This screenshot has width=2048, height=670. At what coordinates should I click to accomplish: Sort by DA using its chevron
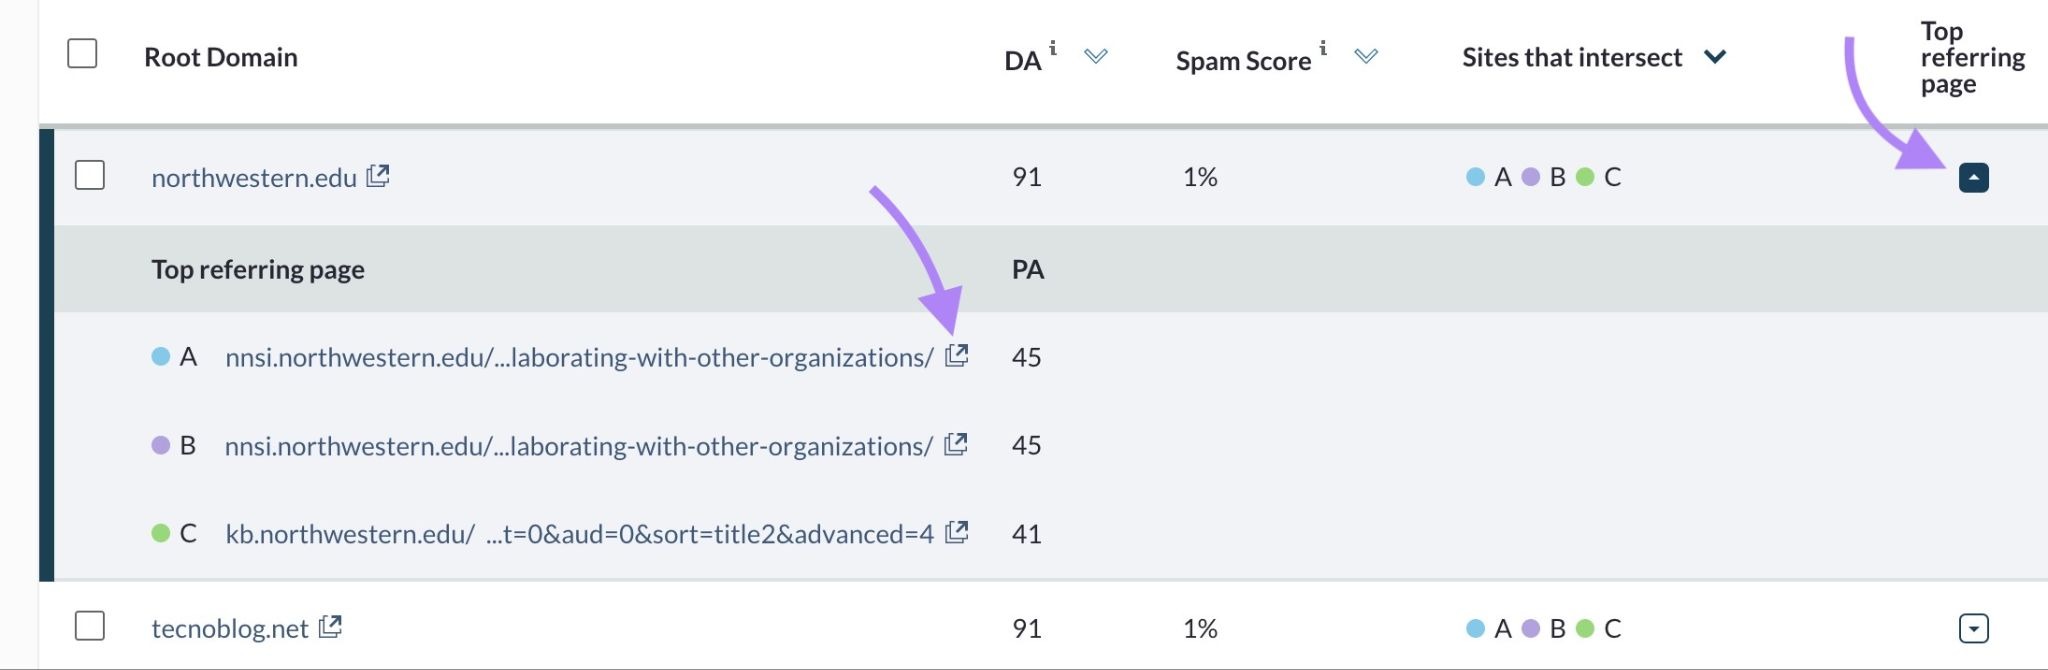(x=1096, y=56)
